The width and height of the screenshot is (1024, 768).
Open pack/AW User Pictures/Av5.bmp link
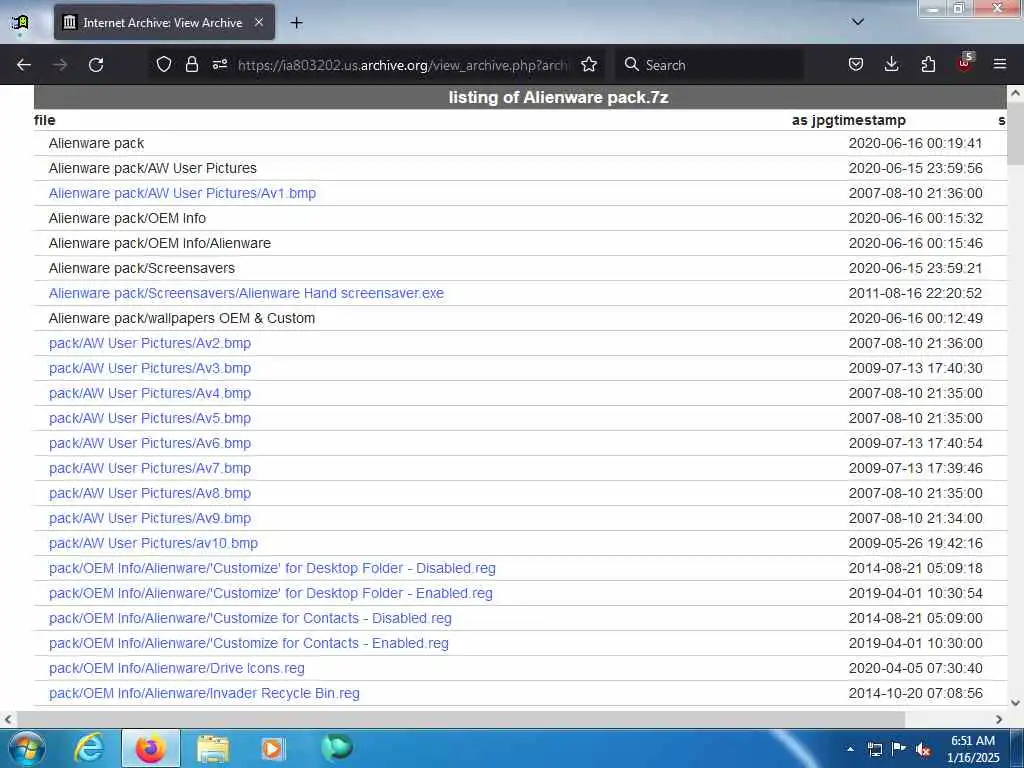pos(150,419)
